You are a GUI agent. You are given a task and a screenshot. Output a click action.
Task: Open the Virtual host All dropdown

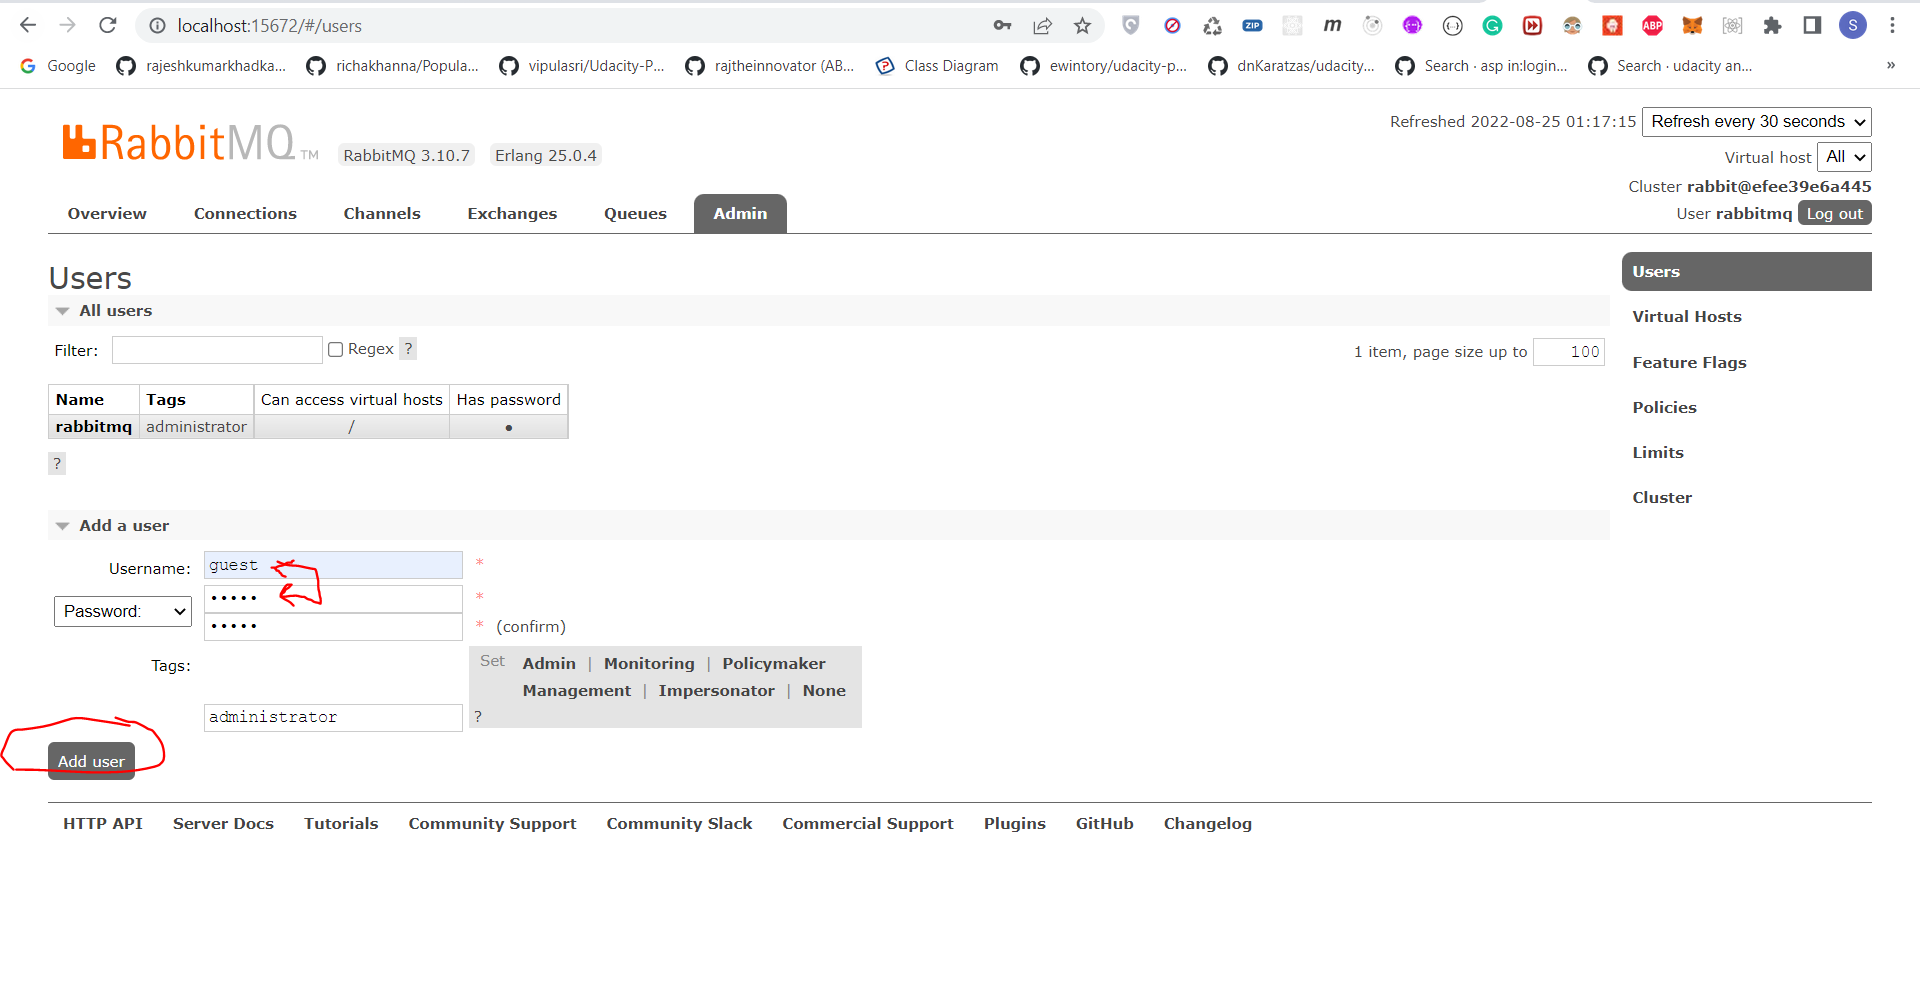[1844, 157]
